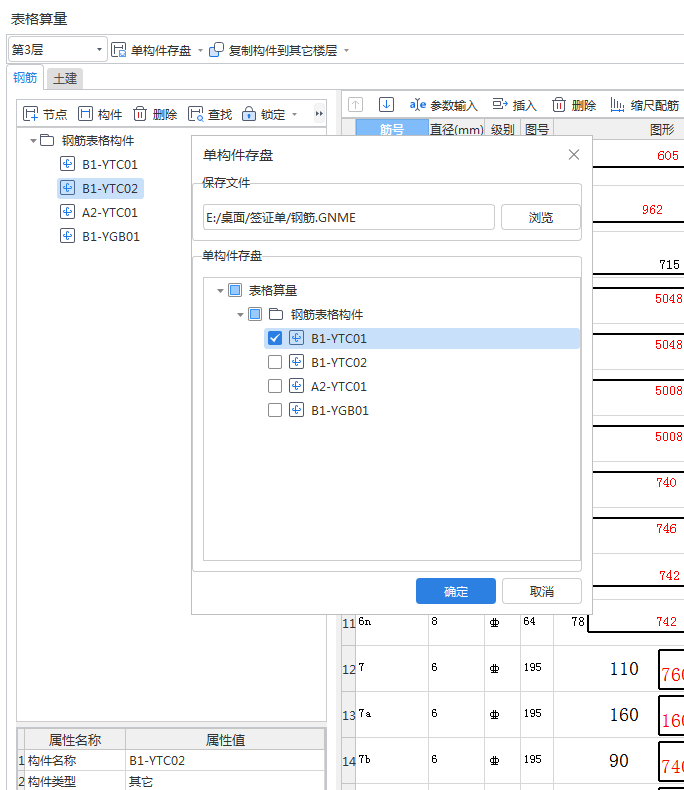This screenshot has width=684, height=790.
Task: Open the 复制构件到其它楼层 dropdown arrow
Action: tap(347, 50)
